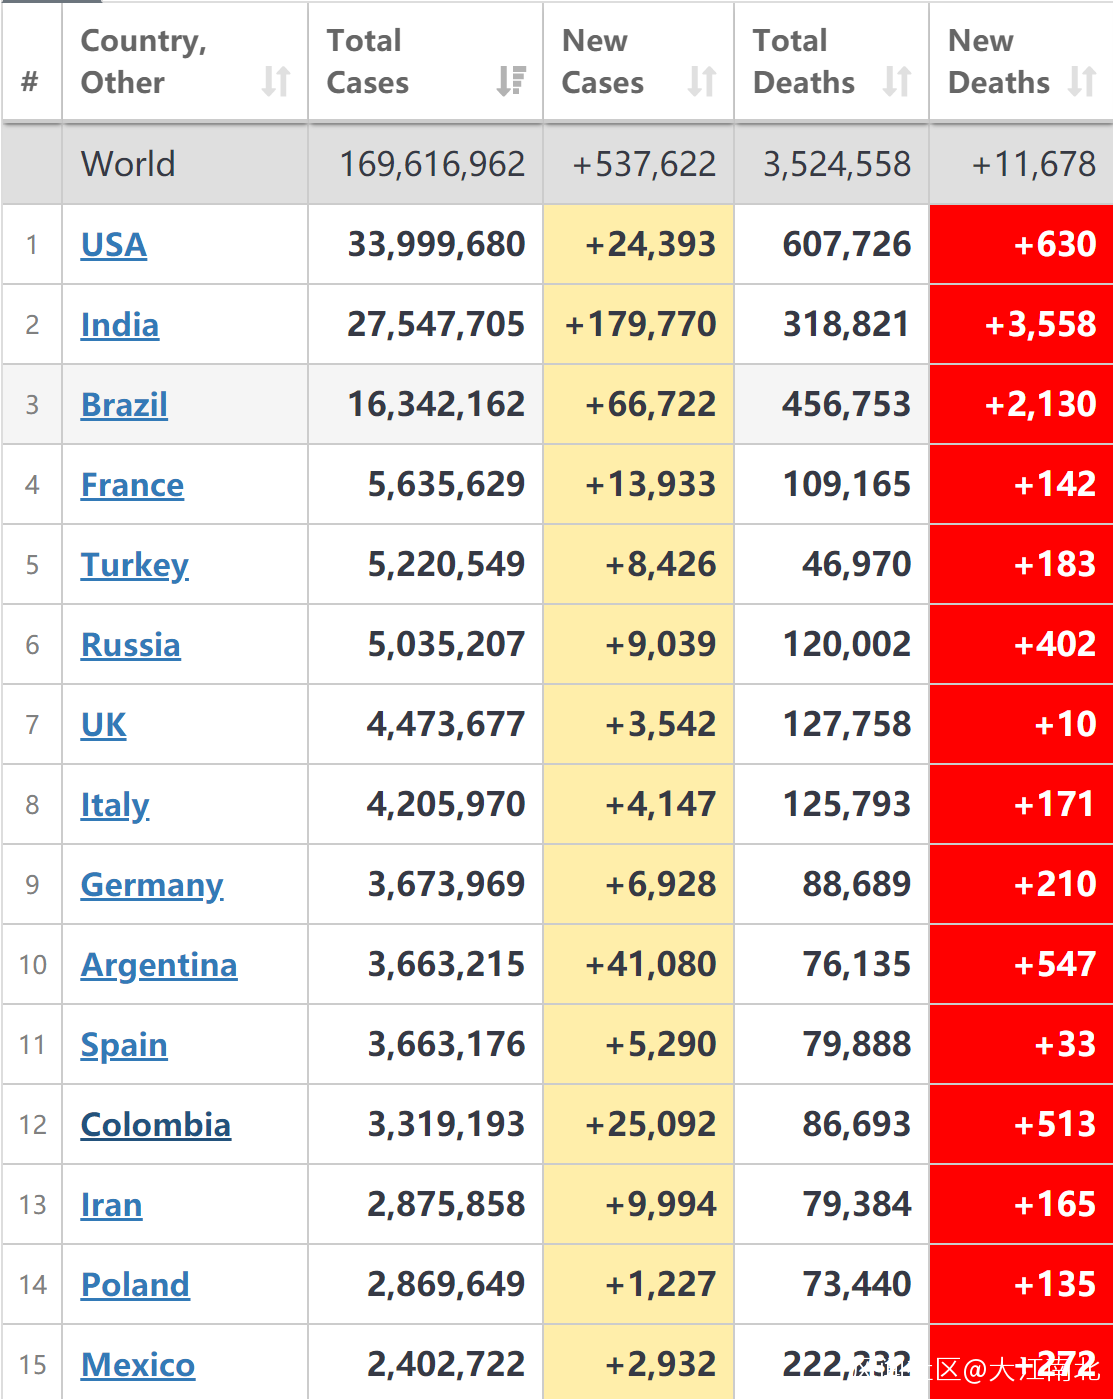This screenshot has width=1113, height=1399.
Task: Click sort arrows in New Cases header
Action: [x=702, y=81]
